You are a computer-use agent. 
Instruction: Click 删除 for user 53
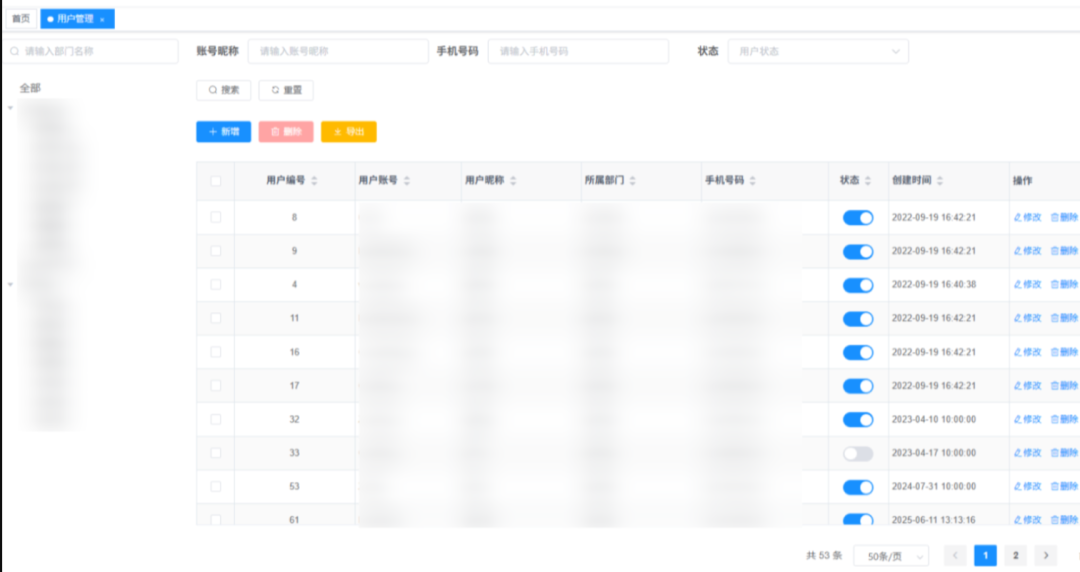click(x=1064, y=487)
